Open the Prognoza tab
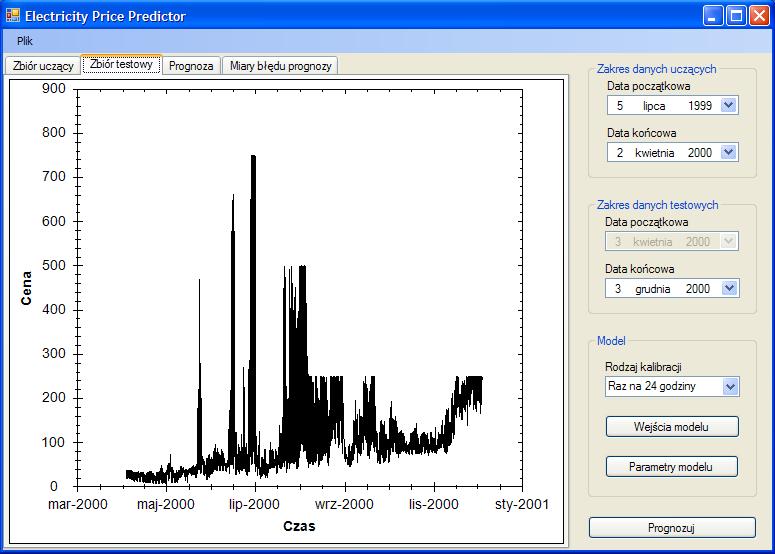The image size is (775, 554). pyautogui.click(x=191, y=66)
